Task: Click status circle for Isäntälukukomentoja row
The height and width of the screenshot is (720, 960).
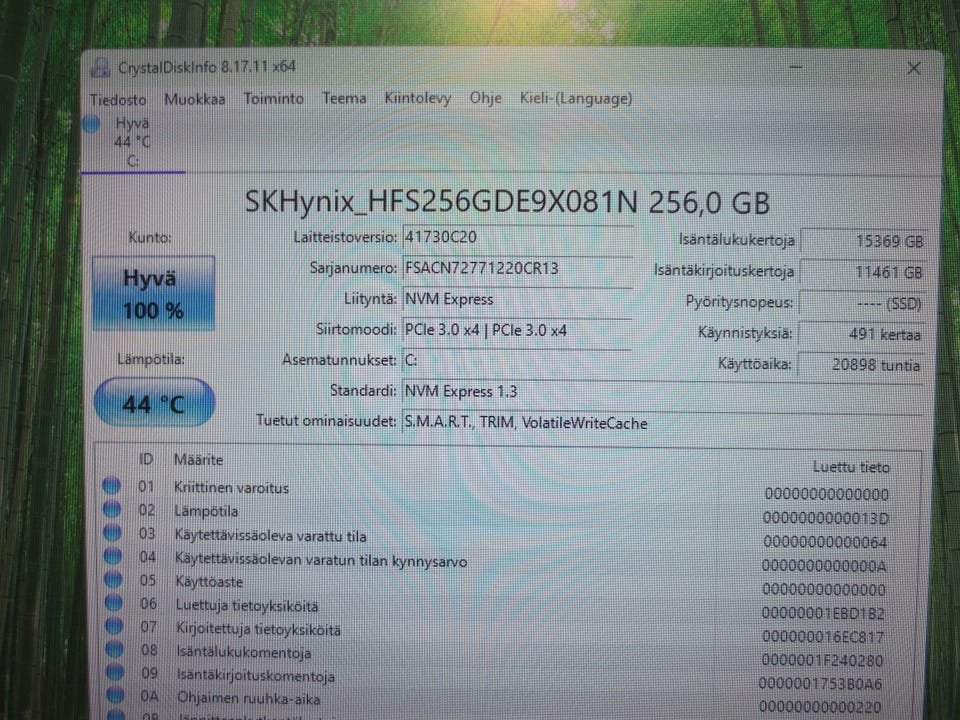Action: coord(114,649)
